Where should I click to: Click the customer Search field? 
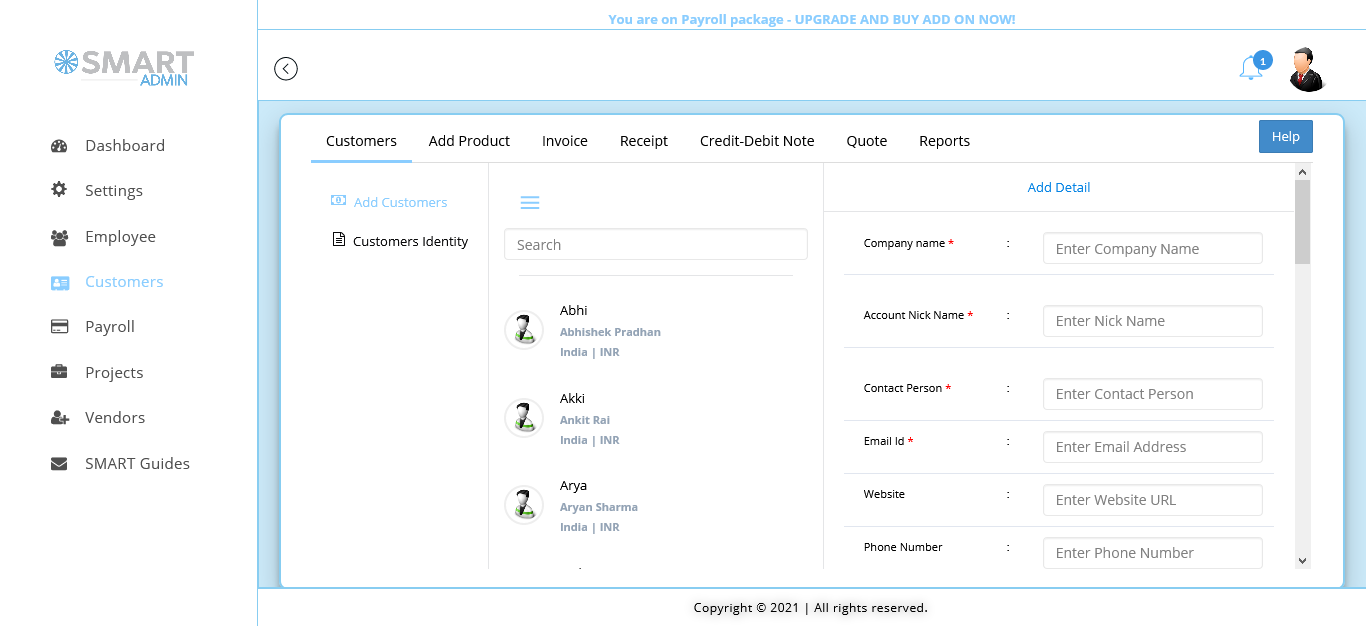(655, 245)
